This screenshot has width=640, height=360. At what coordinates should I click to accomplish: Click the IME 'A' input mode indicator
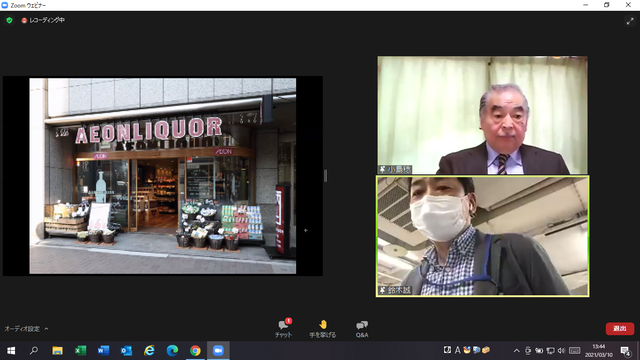pyautogui.click(x=458, y=350)
